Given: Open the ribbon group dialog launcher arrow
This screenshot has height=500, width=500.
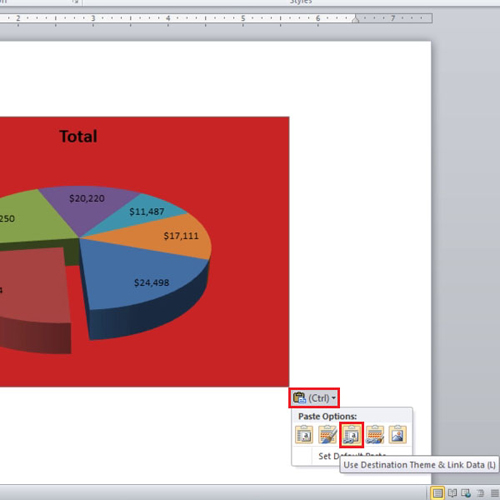Looking at the screenshot, I should [x=76, y=2].
